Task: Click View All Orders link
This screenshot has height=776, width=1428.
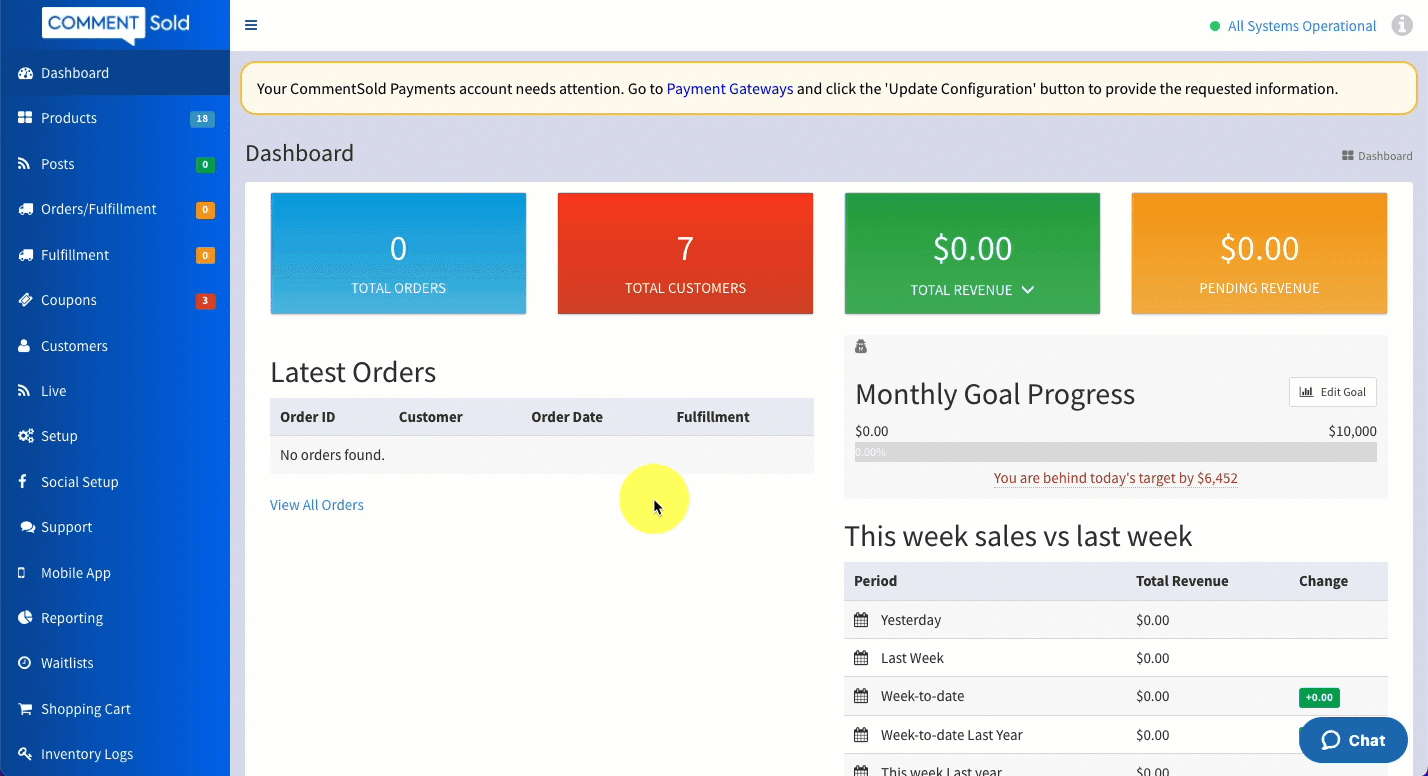Action: [x=317, y=505]
